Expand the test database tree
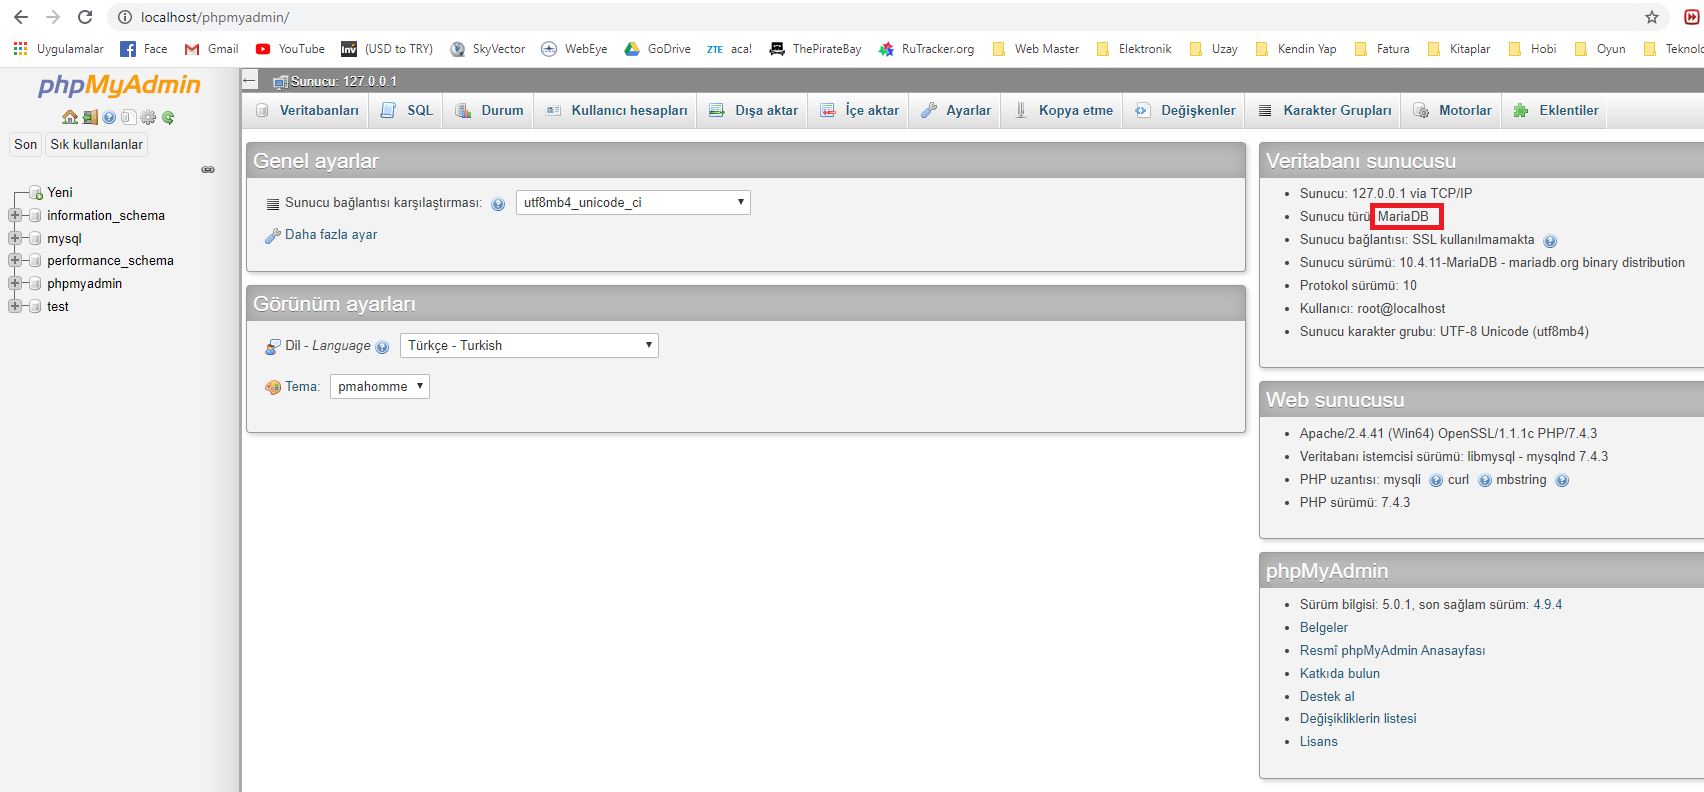 pos(15,306)
